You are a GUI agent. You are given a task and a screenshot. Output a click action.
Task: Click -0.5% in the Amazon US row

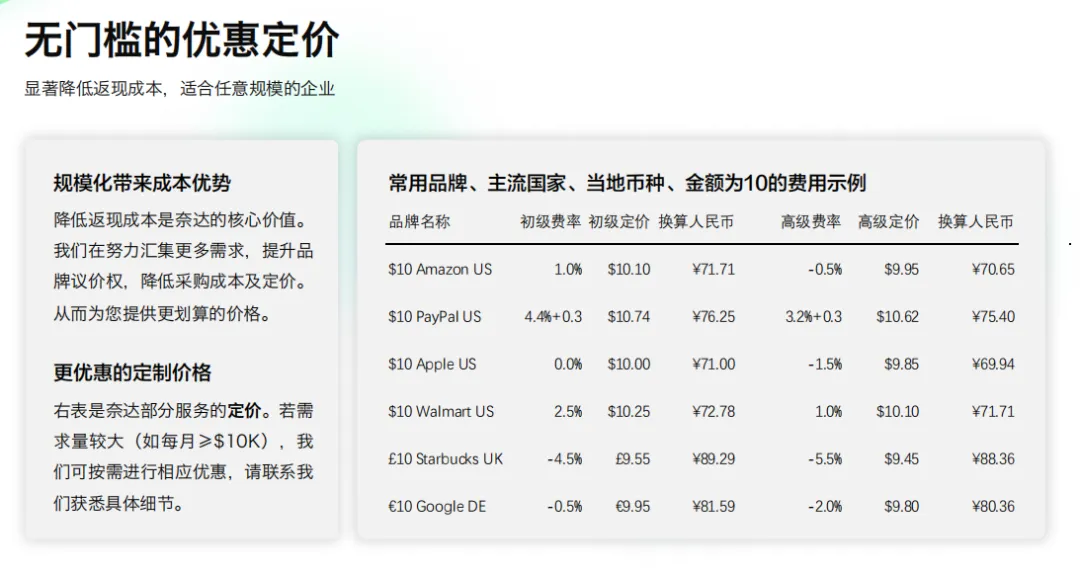(825, 269)
